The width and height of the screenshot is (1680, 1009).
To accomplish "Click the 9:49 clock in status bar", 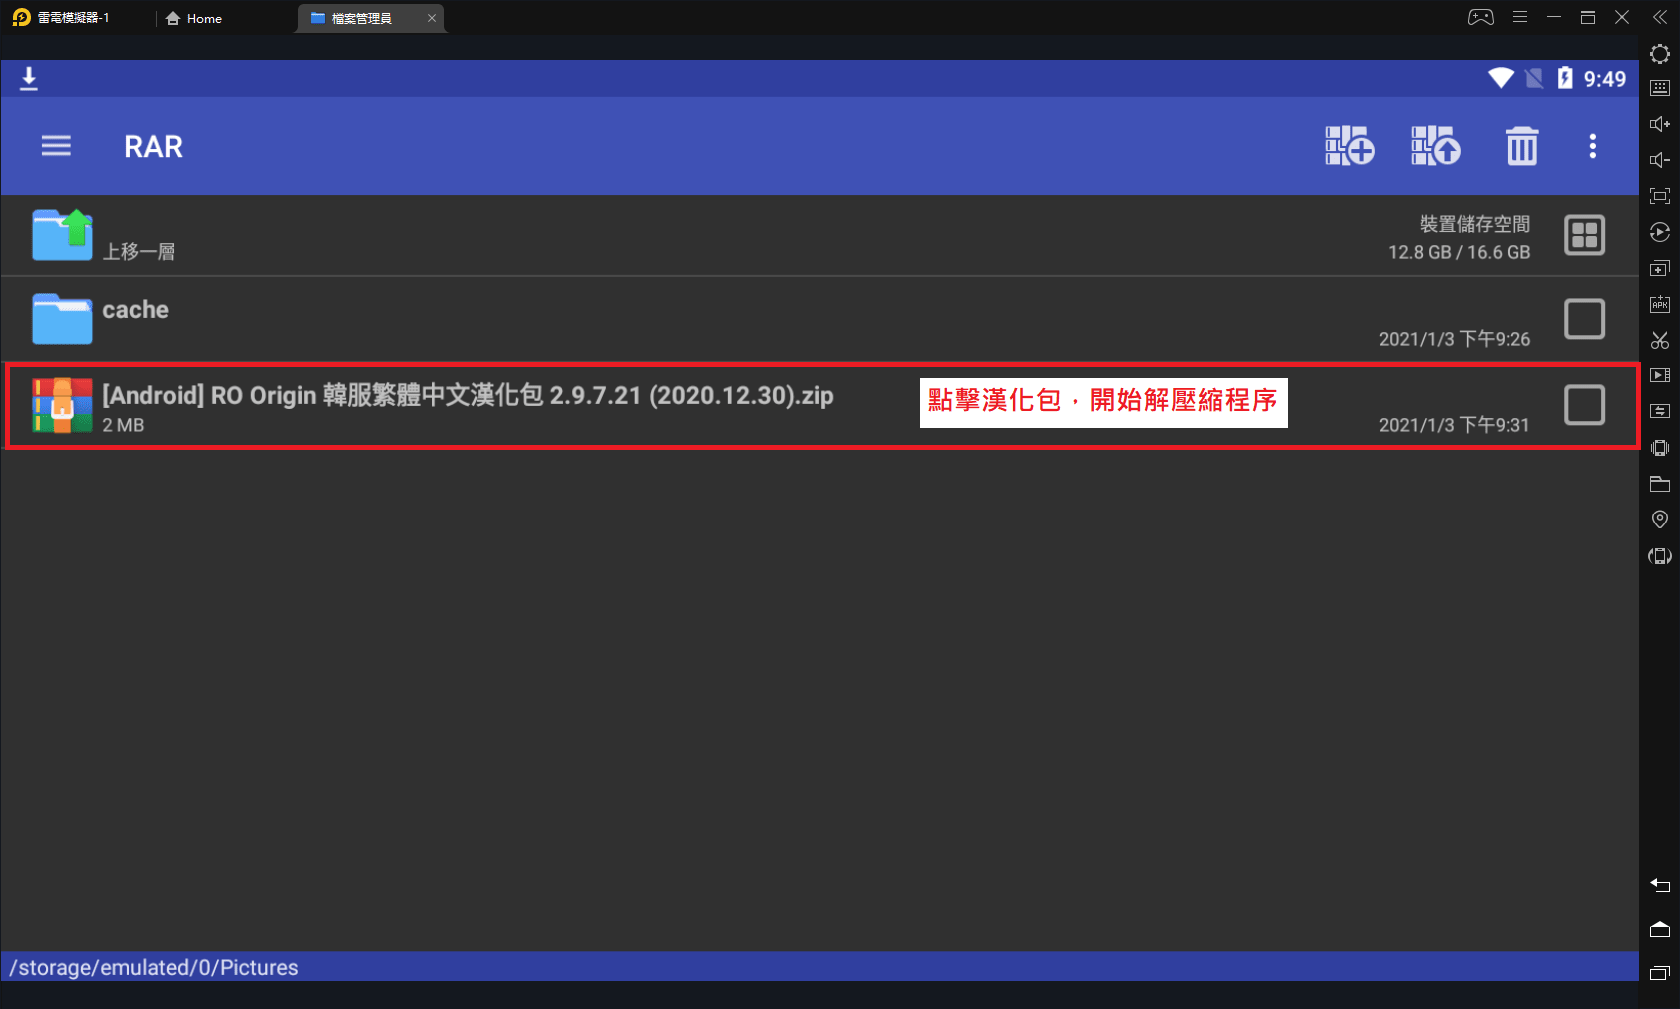I will pyautogui.click(x=1604, y=79).
